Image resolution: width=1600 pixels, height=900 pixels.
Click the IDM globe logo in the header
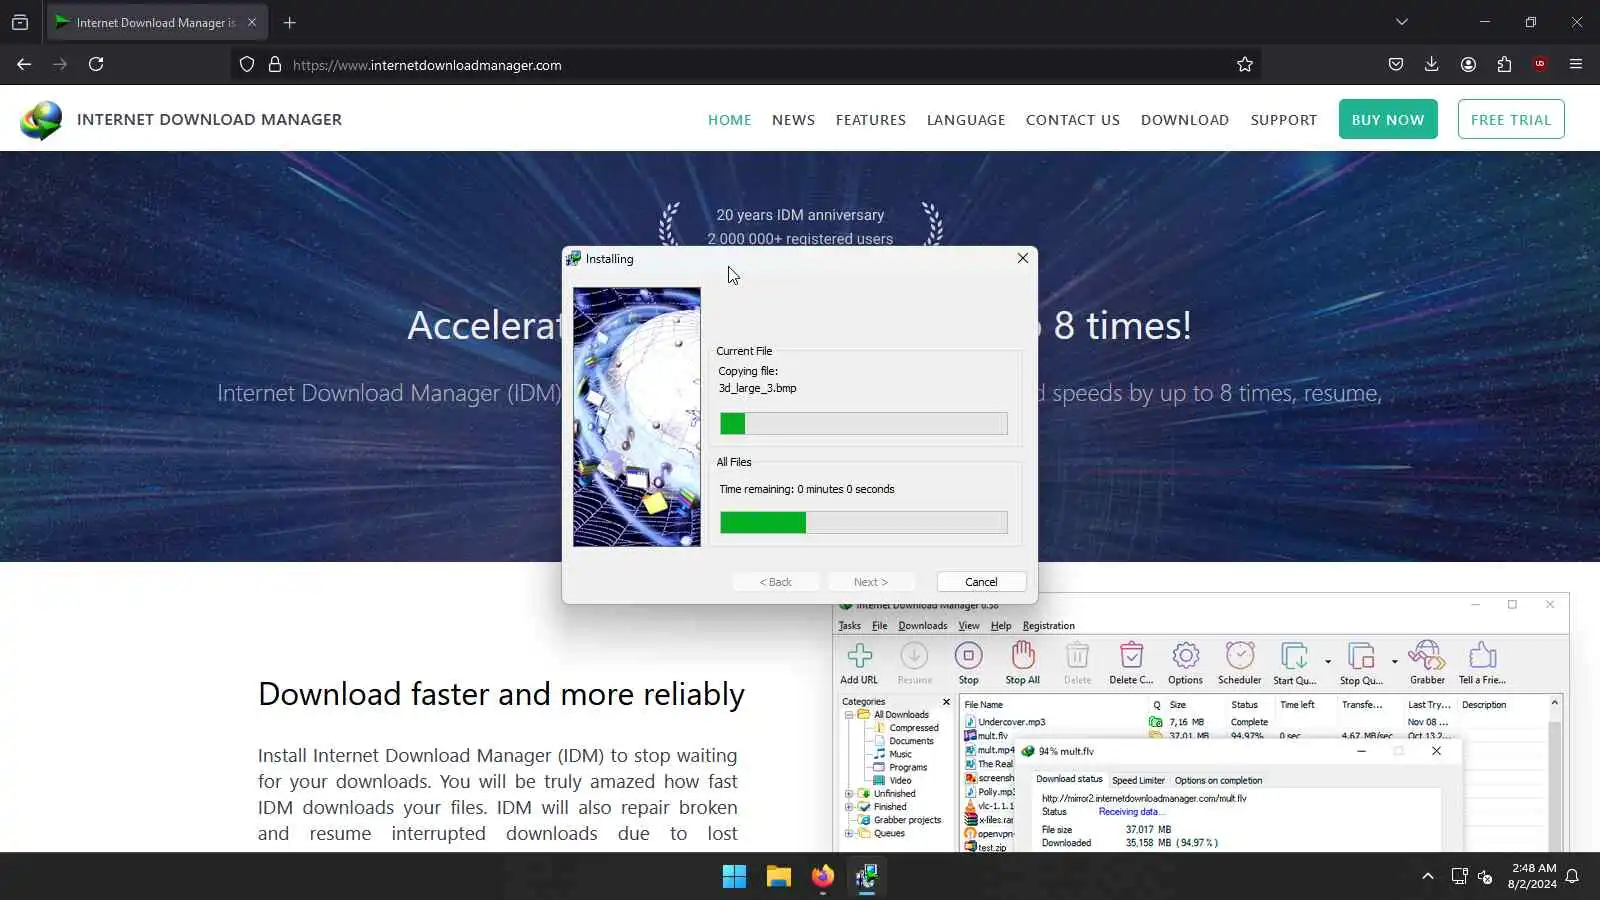pyautogui.click(x=41, y=120)
